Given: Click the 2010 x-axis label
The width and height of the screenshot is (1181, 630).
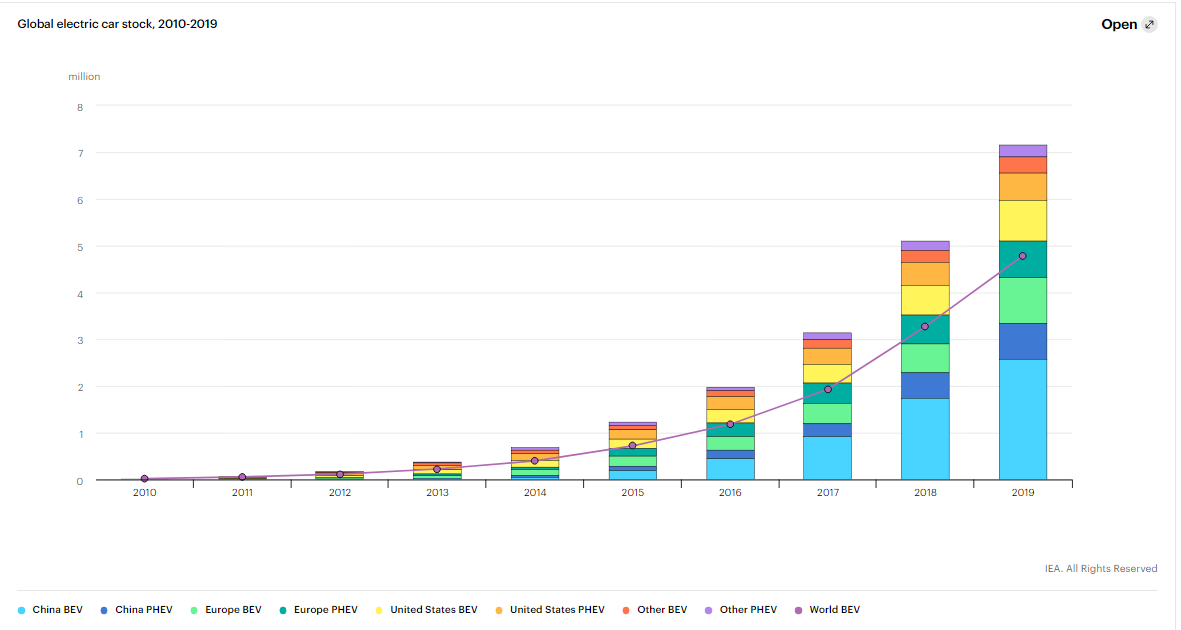Looking at the screenshot, I should click(145, 493).
